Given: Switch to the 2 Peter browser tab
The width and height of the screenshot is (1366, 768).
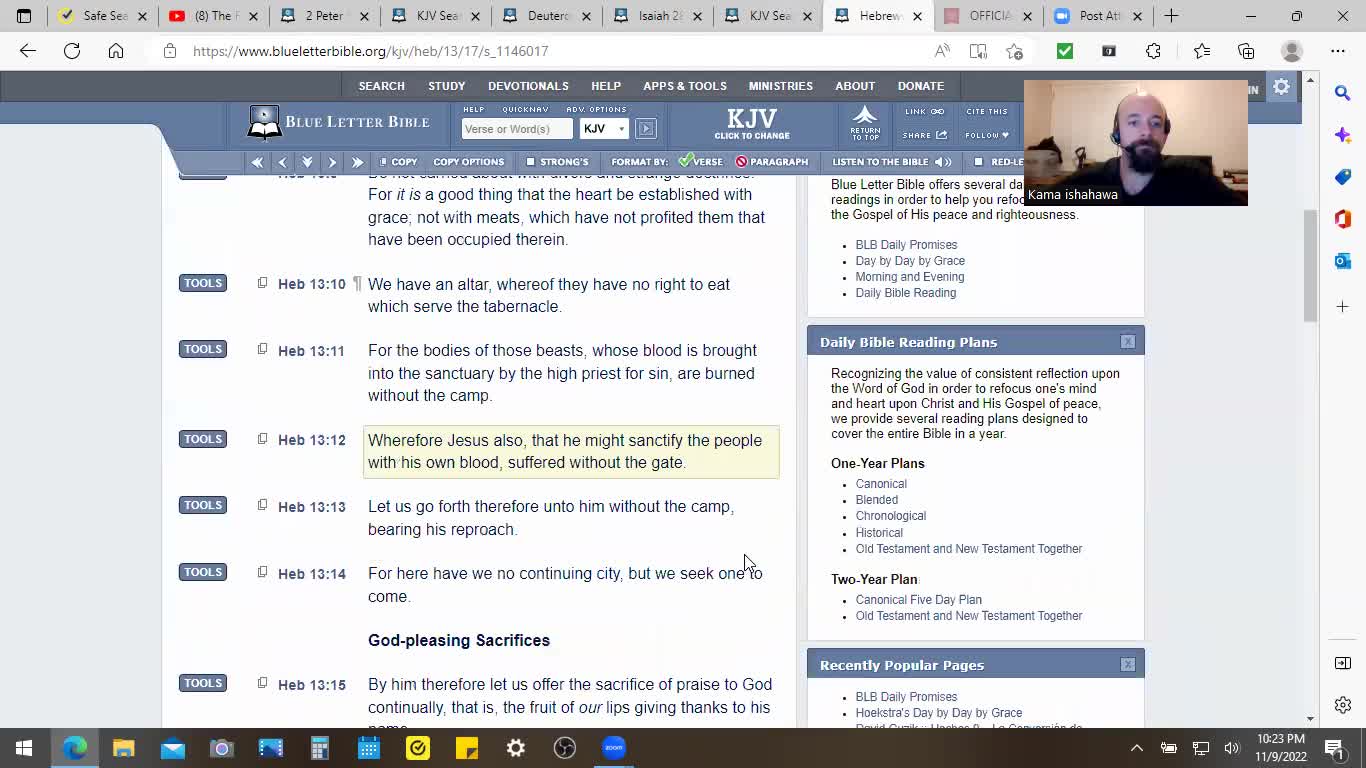Looking at the screenshot, I should click(x=323, y=16).
